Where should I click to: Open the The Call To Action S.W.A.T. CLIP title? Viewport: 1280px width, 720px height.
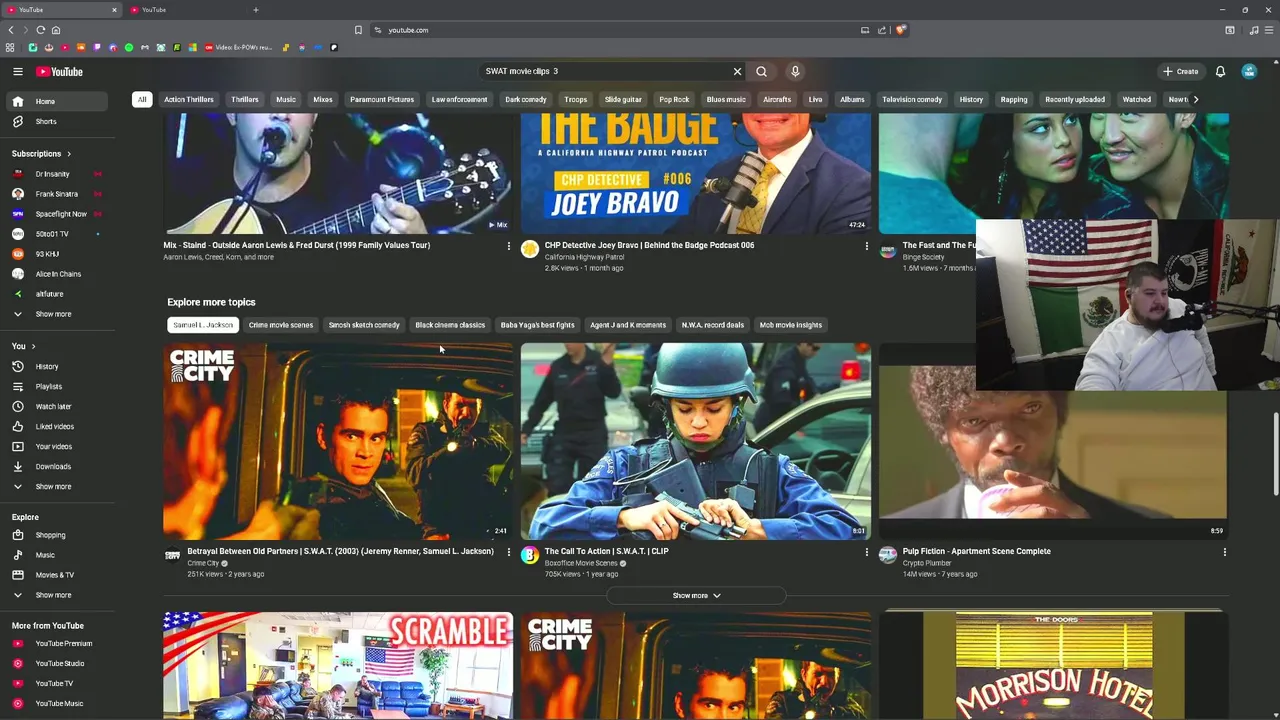606,551
